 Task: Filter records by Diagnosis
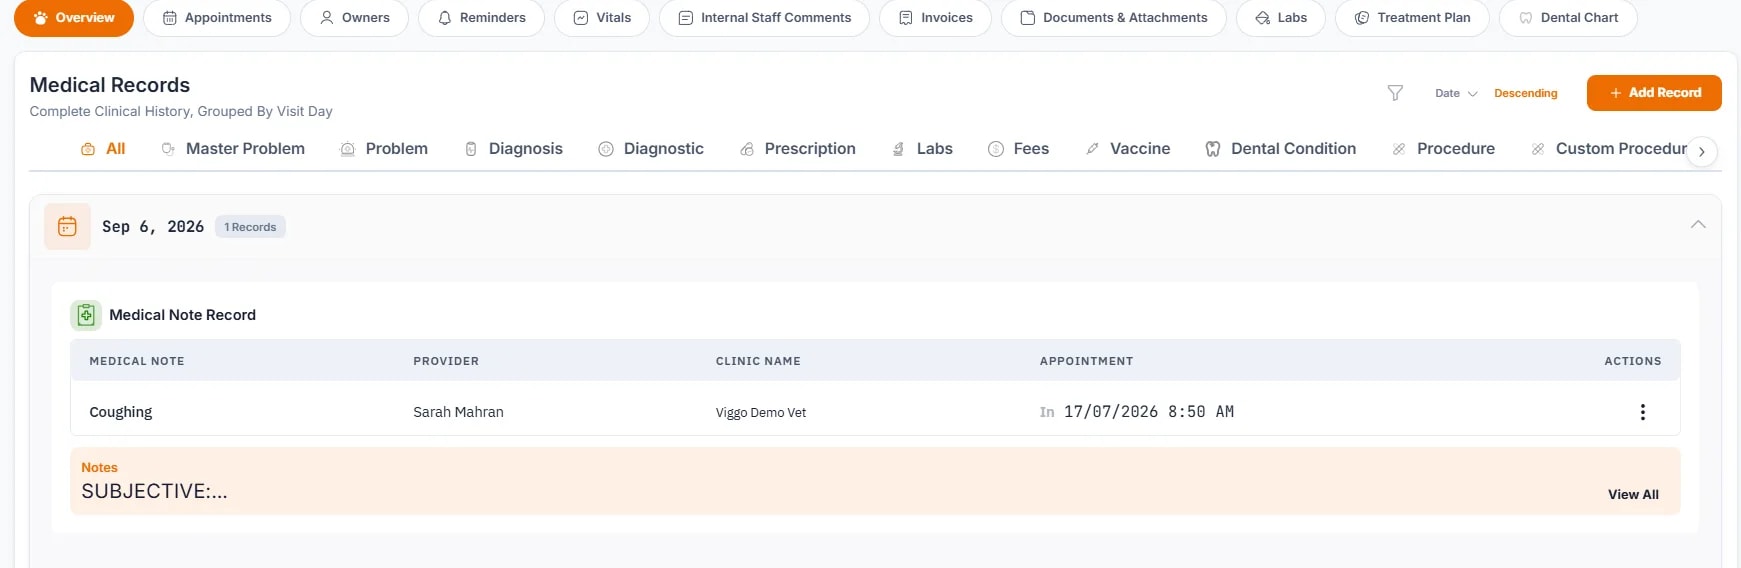(514, 149)
